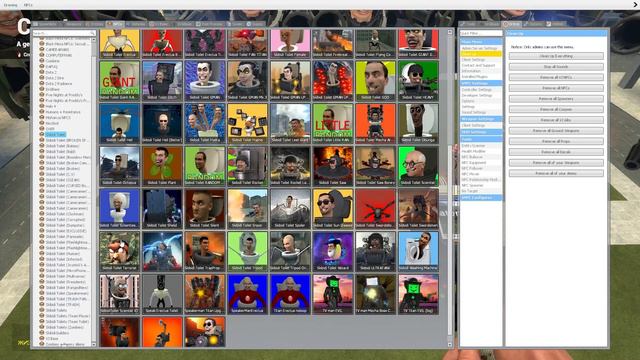Select the NPC Spawner tool entry

481,185
